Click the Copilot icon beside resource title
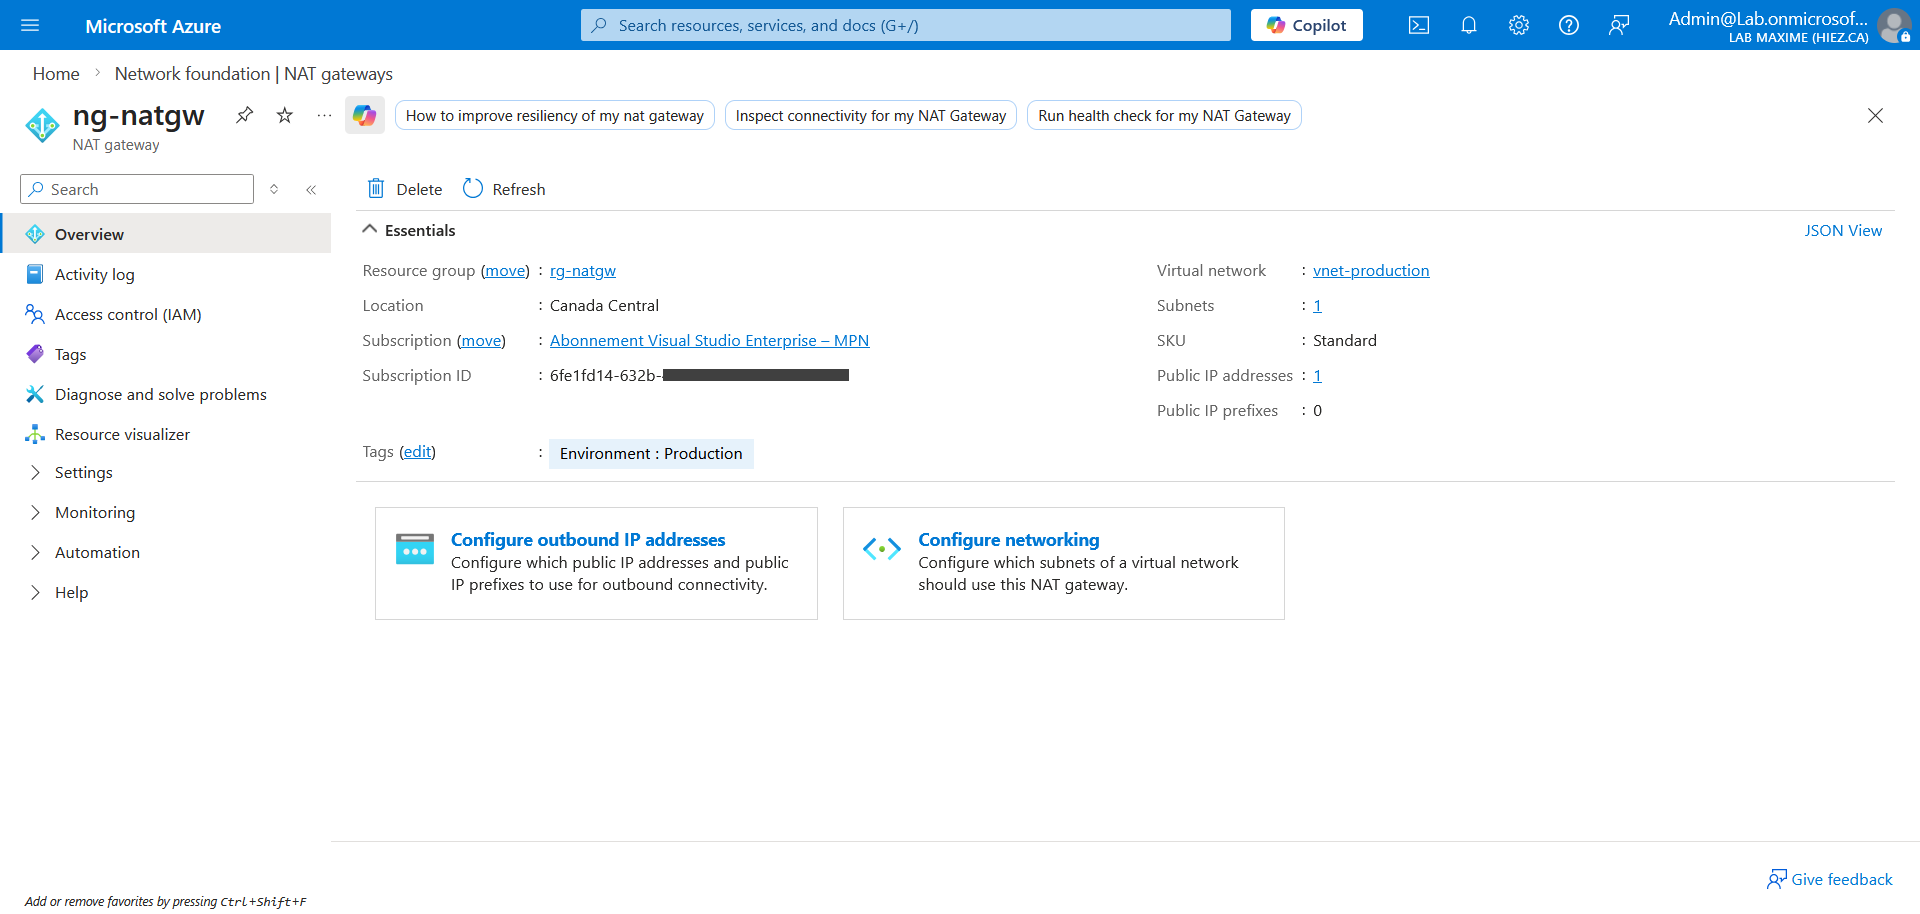Viewport: 1920px width, 914px height. coord(364,116)
